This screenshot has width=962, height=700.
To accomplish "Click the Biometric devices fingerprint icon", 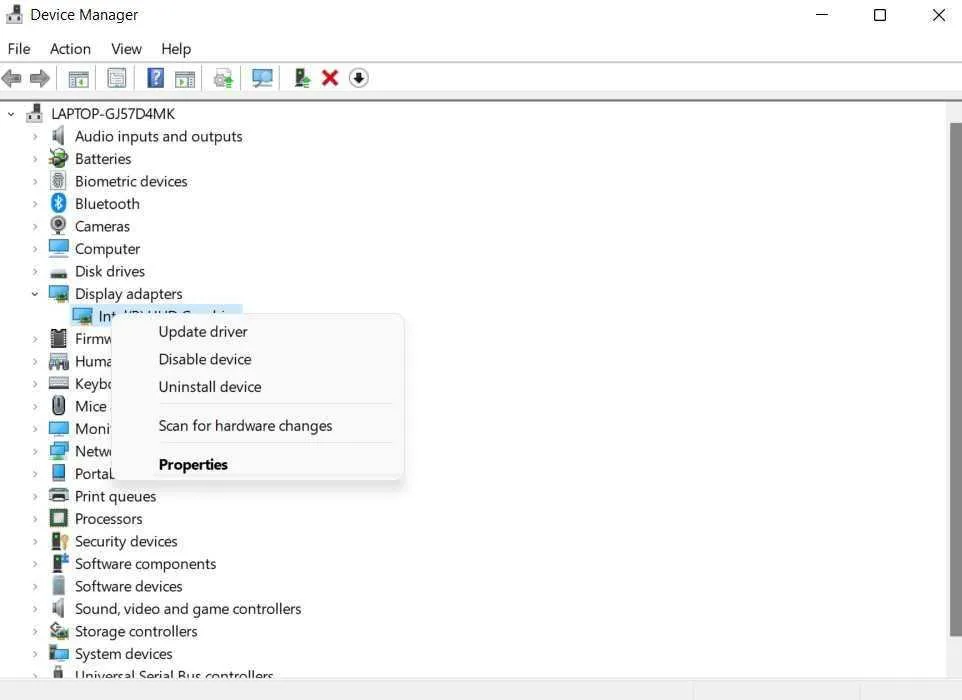I will tap(58, 181).
